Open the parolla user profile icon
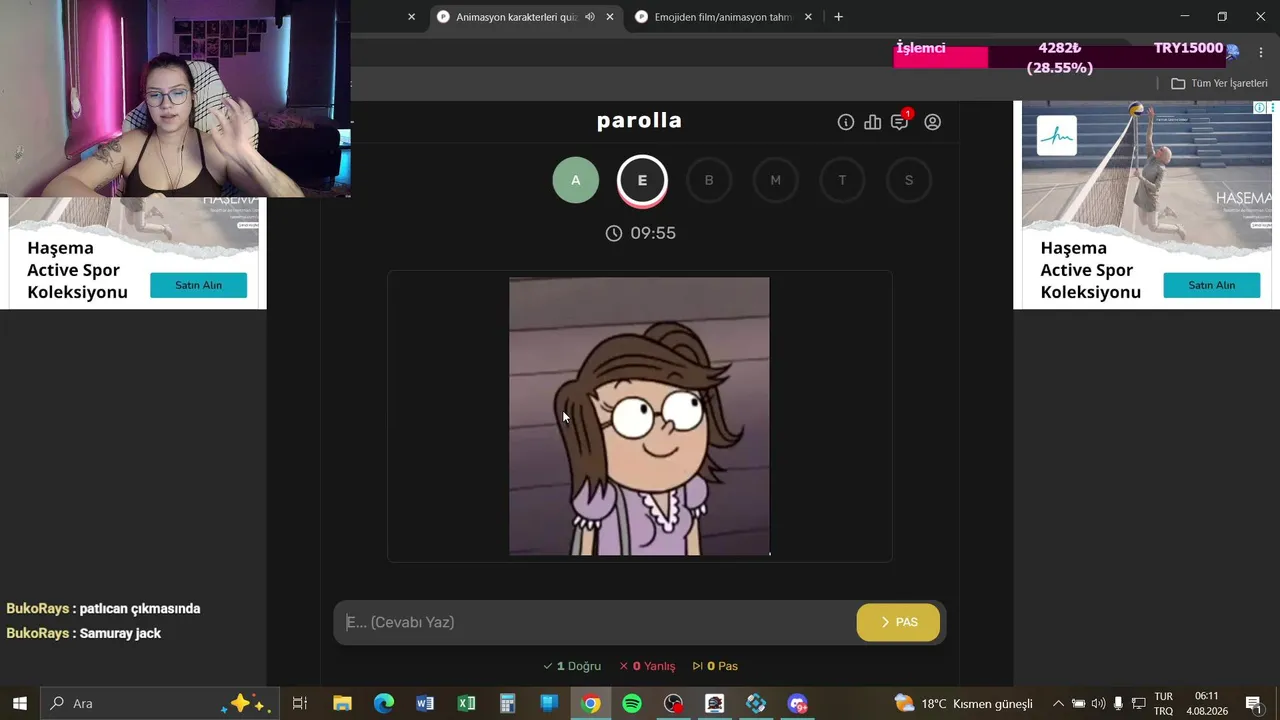This screenshot has height=720, width=1280. tap(933, 122)
